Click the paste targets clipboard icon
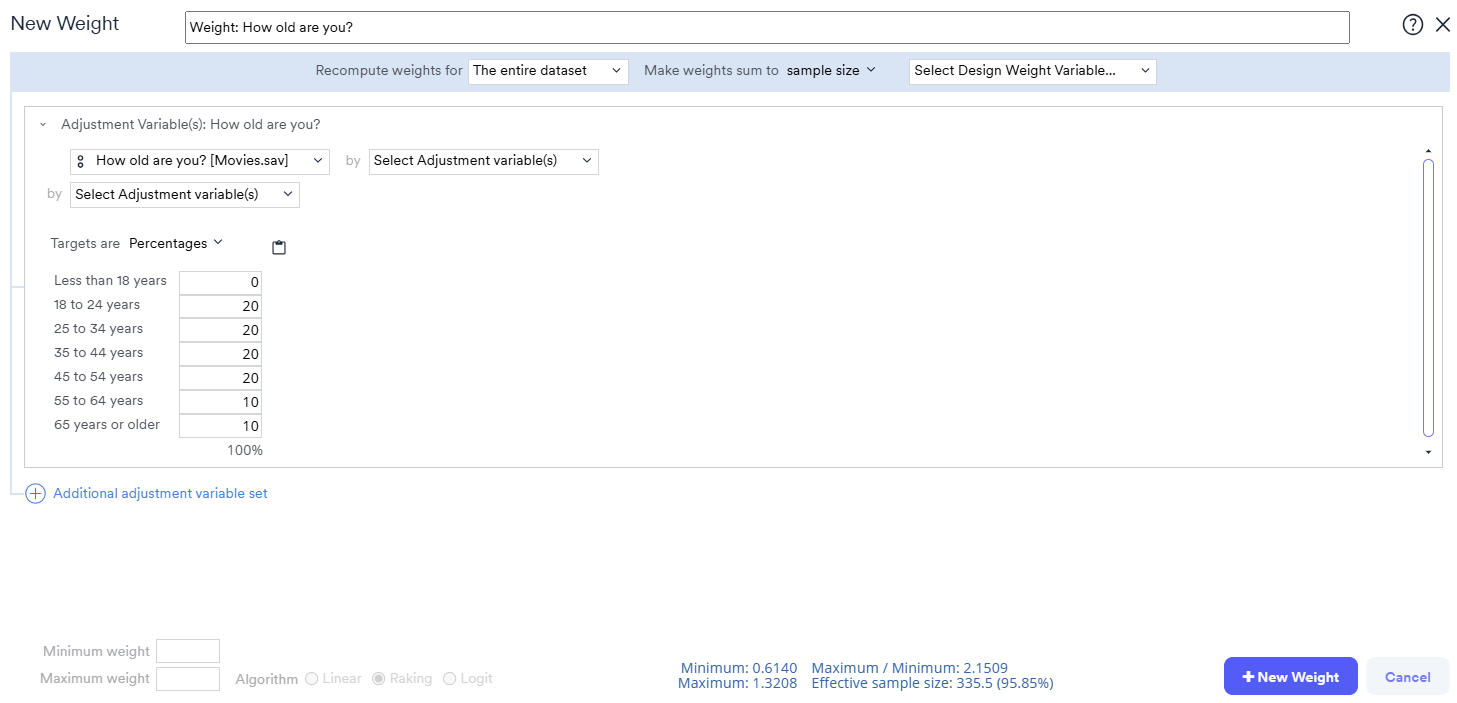Screen dimensions: 1457x703 tap(279, 247)
